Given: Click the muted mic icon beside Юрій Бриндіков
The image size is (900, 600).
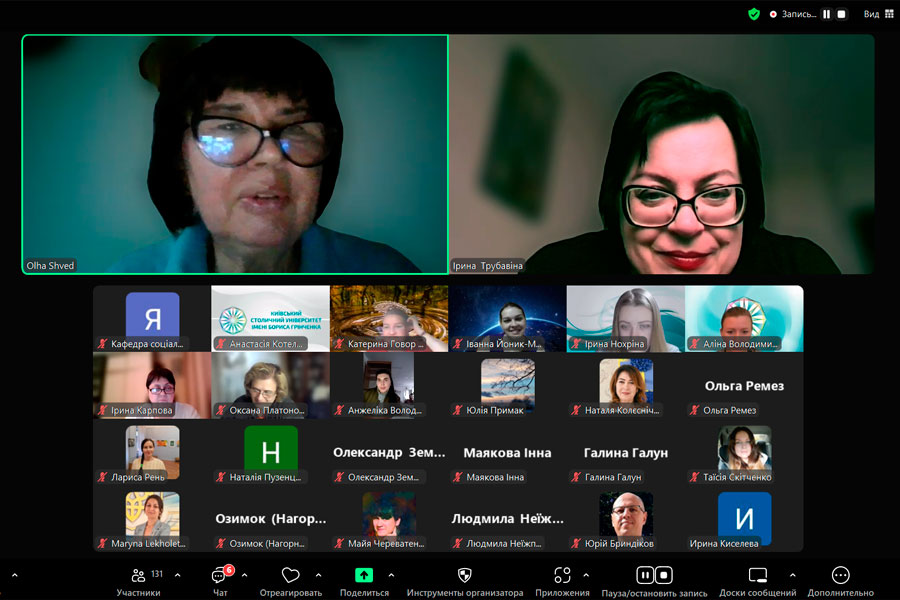Looking at the screenshot, I should click(x=576, y=543).
